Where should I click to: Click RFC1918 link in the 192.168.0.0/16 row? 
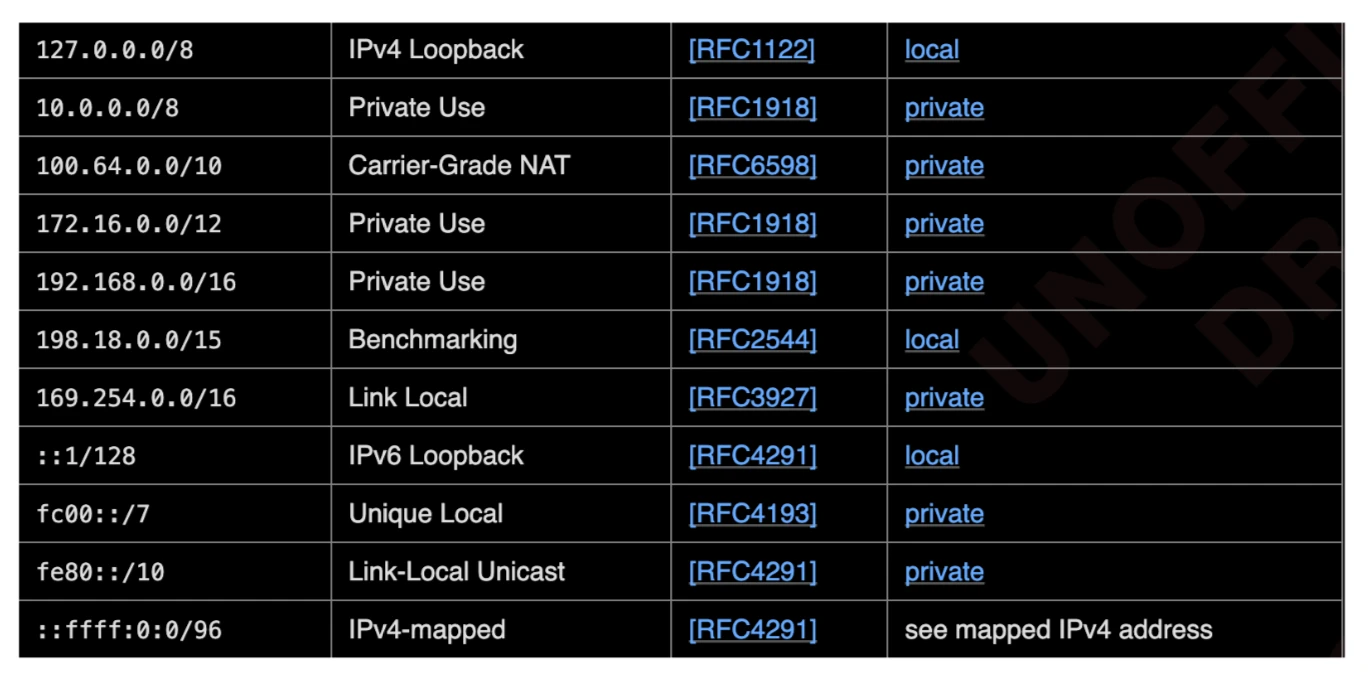[x=752, y=282]
